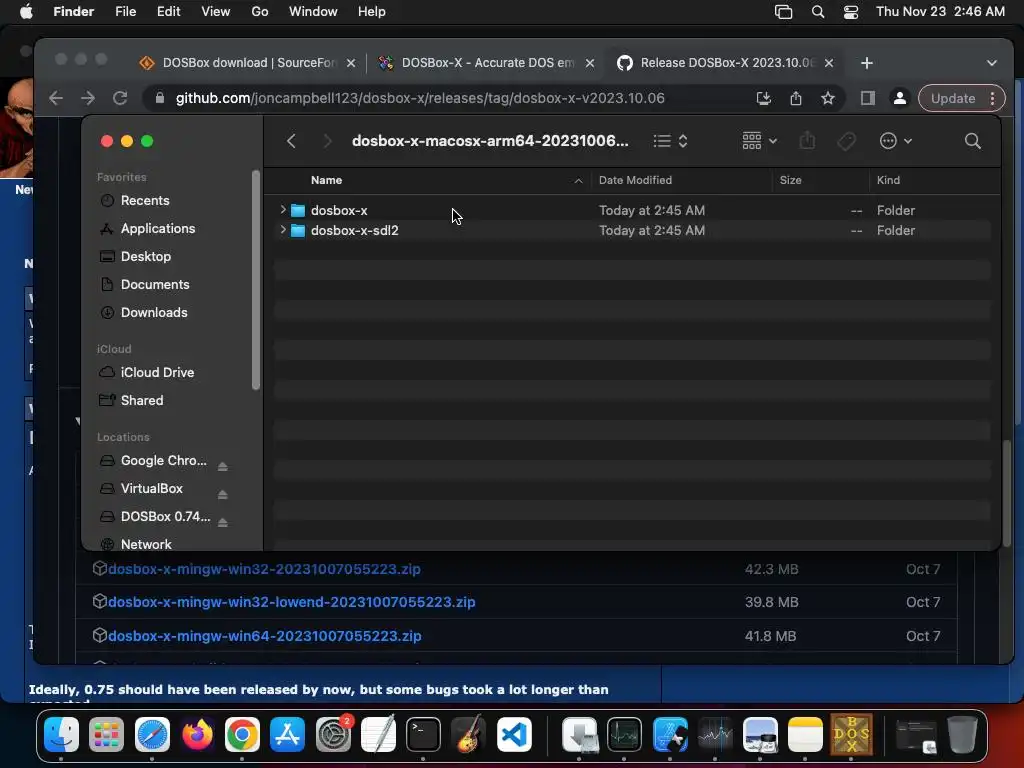Select the dosbox-x-sdl2 folder row
Screen dimensions: 1024x768
click(x=632, y=231)
